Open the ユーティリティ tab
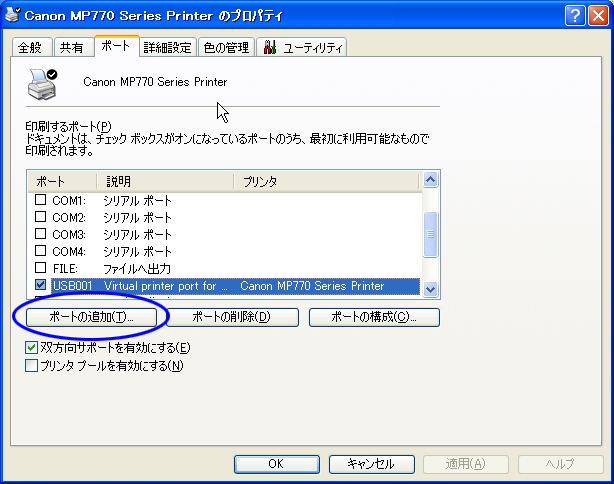The width and height of the screenshot is (614, 484). (302, 47)
